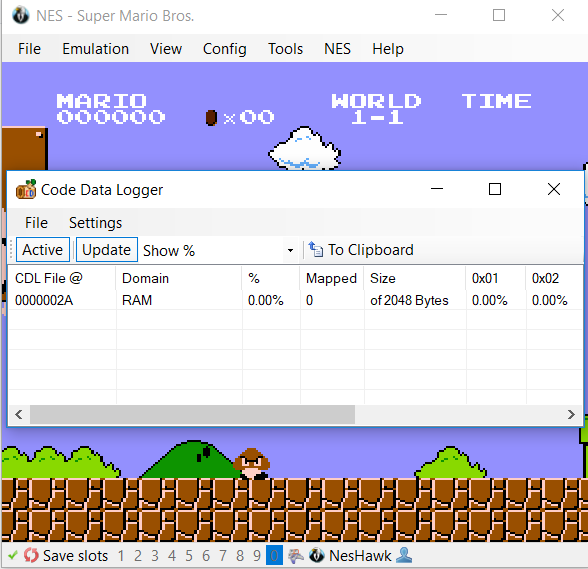This screenshot has height=569, width=588.
Task: Click the Code Data Logger window icon
Action: point(26,189)
